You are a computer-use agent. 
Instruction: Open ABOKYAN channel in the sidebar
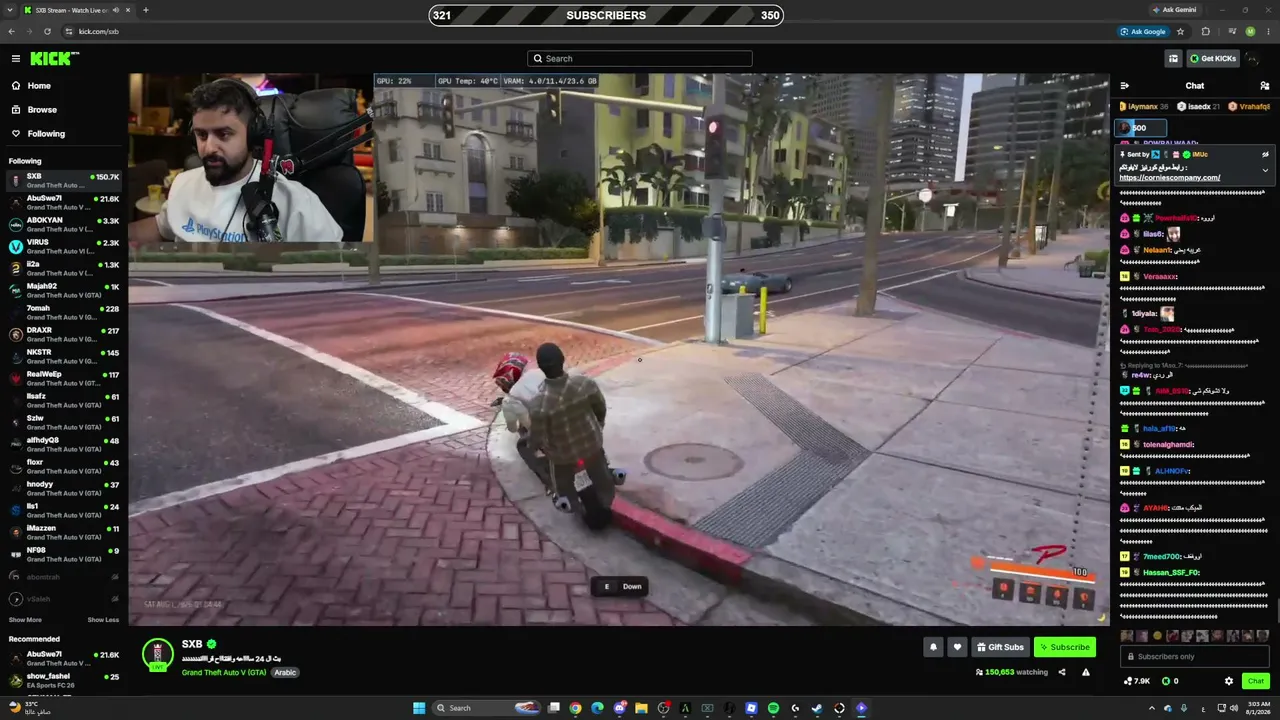tap(64, 225)
